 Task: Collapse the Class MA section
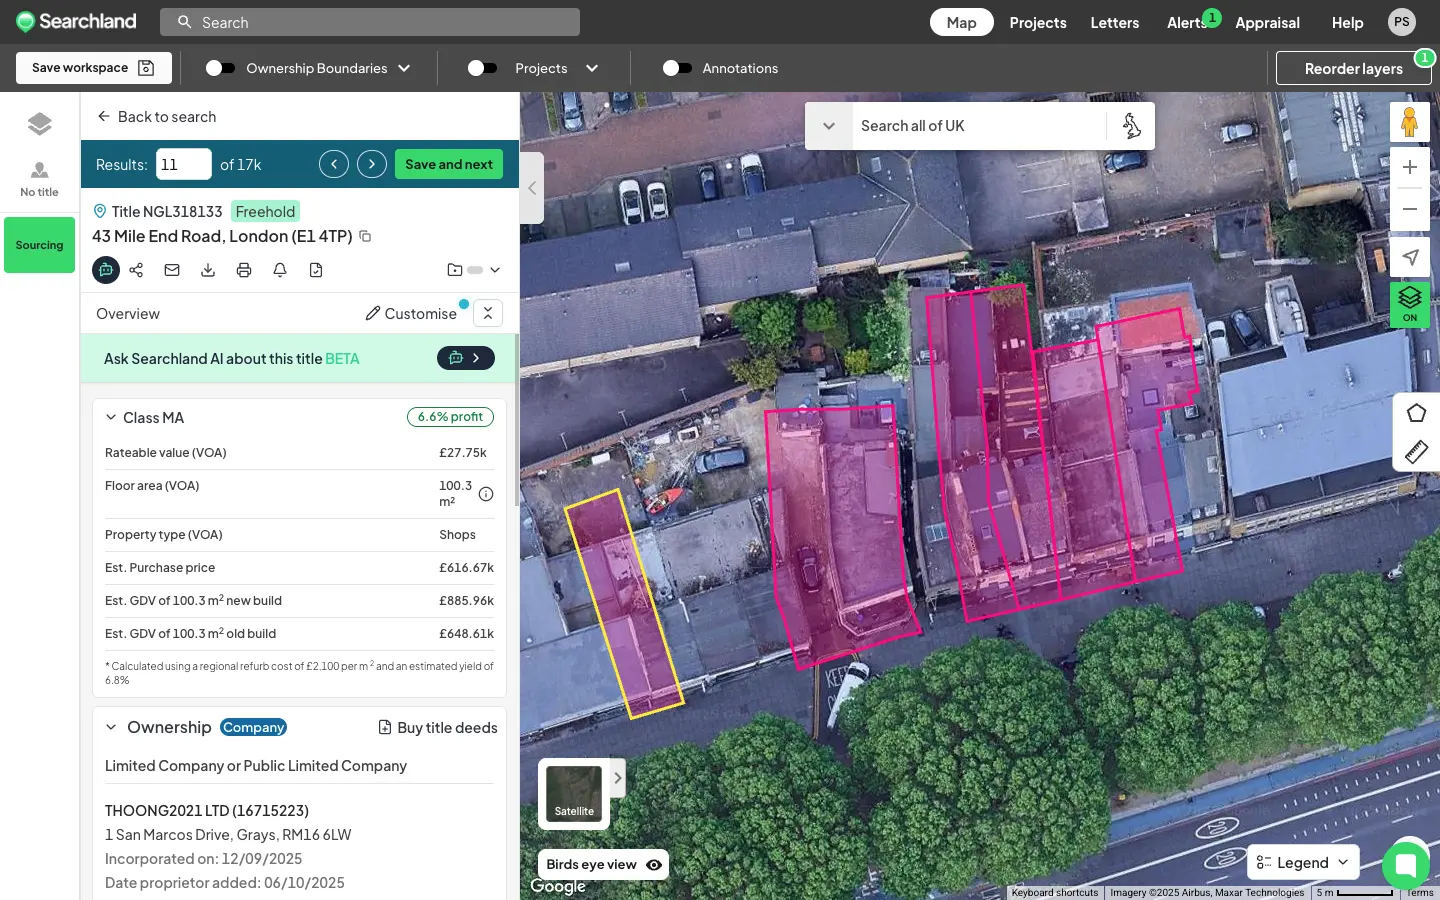click(x=111, y=418)
